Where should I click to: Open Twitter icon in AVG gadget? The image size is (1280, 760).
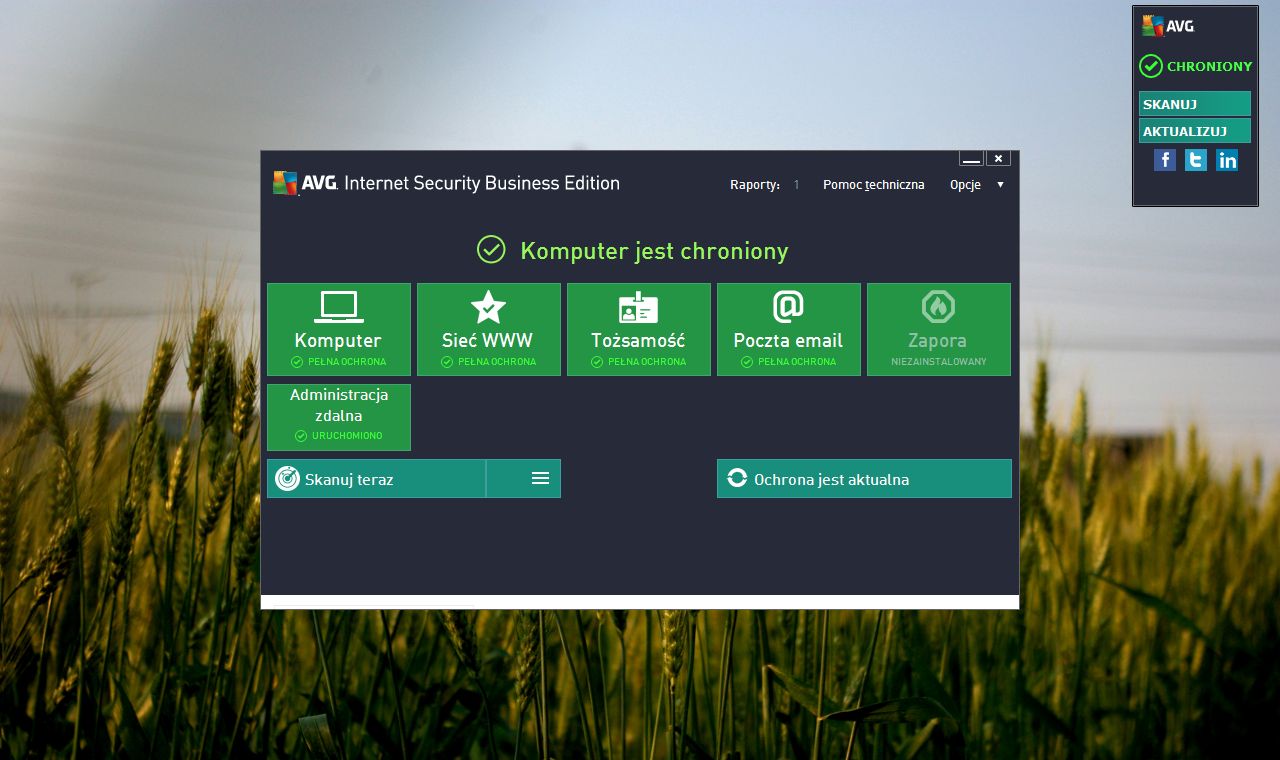click(x=1196, y=160)
